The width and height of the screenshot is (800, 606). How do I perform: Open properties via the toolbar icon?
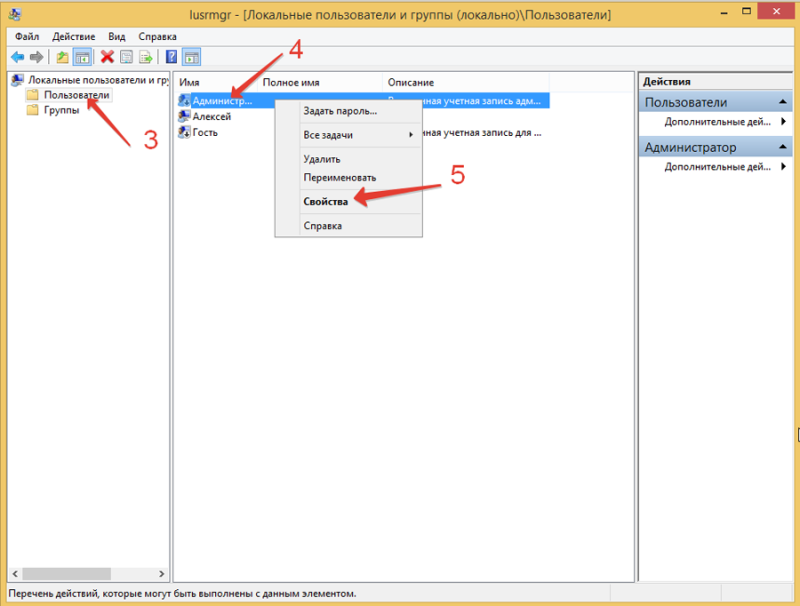tap(126, 56)
